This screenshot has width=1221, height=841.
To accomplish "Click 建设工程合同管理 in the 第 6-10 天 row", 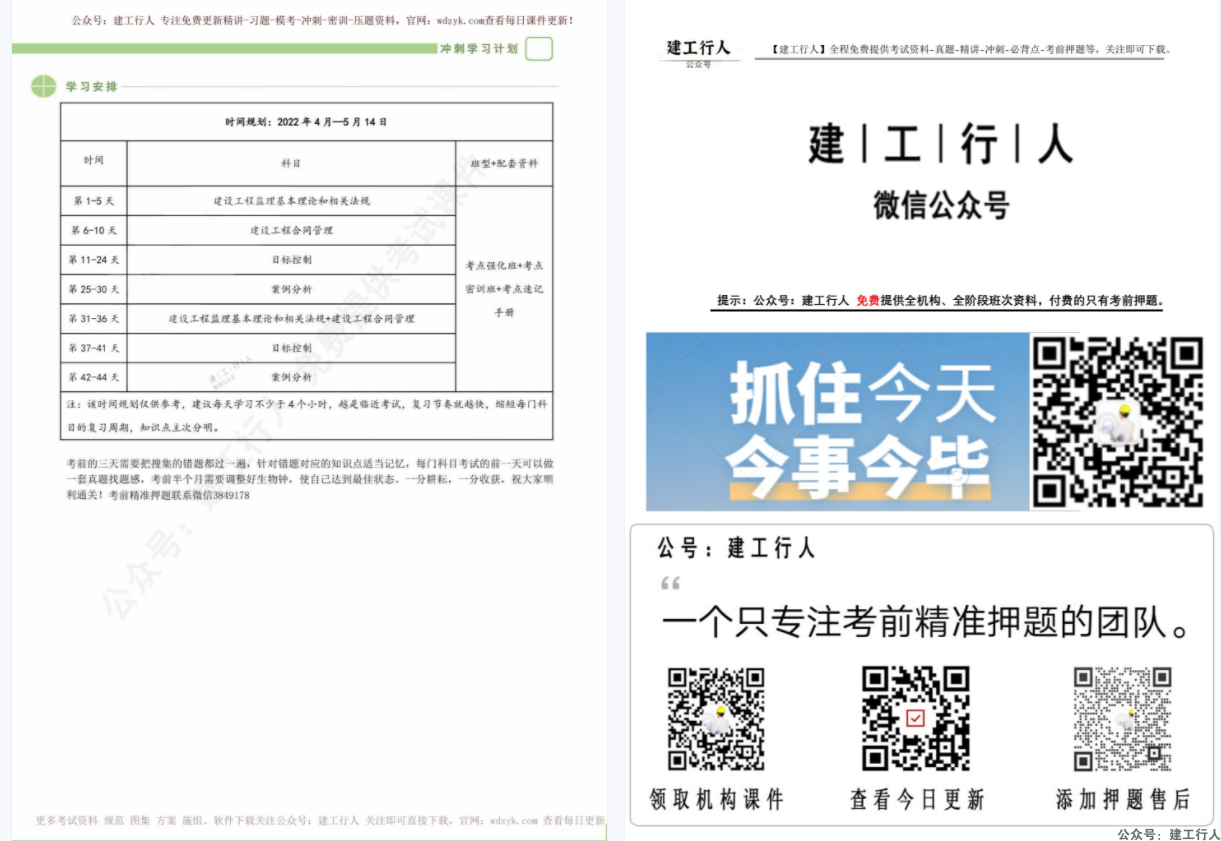I will tap(291, 231).
